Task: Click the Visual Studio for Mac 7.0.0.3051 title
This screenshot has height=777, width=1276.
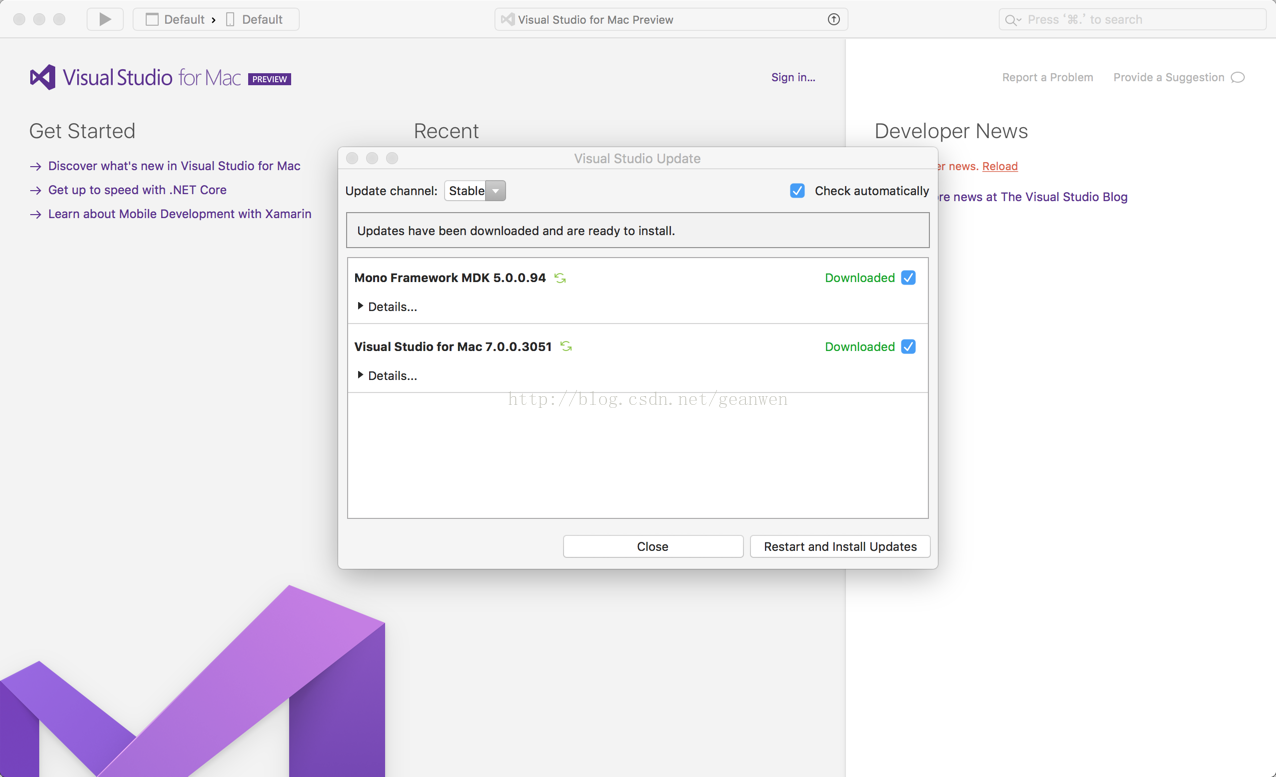Action: (x=453, y=347)
